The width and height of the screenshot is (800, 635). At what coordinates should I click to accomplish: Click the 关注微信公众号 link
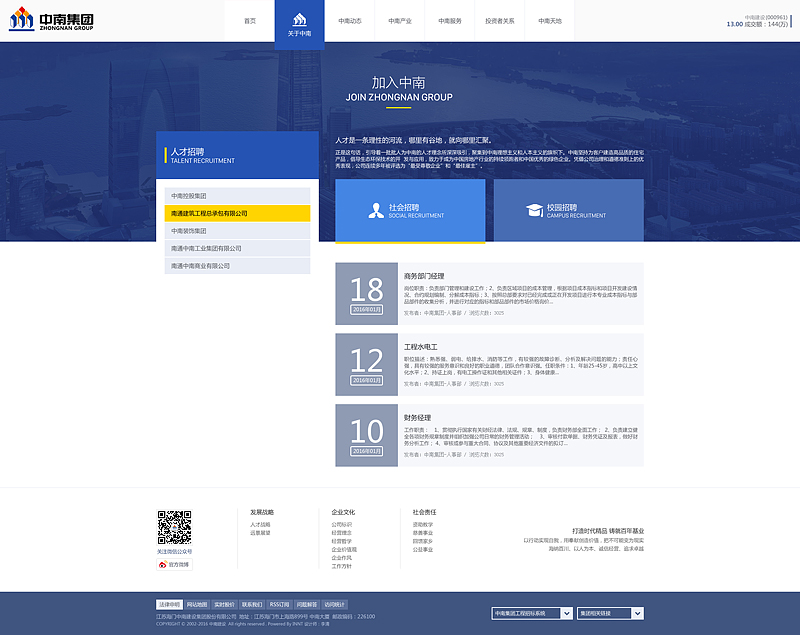pyautogui.click(x=174, y=551)
